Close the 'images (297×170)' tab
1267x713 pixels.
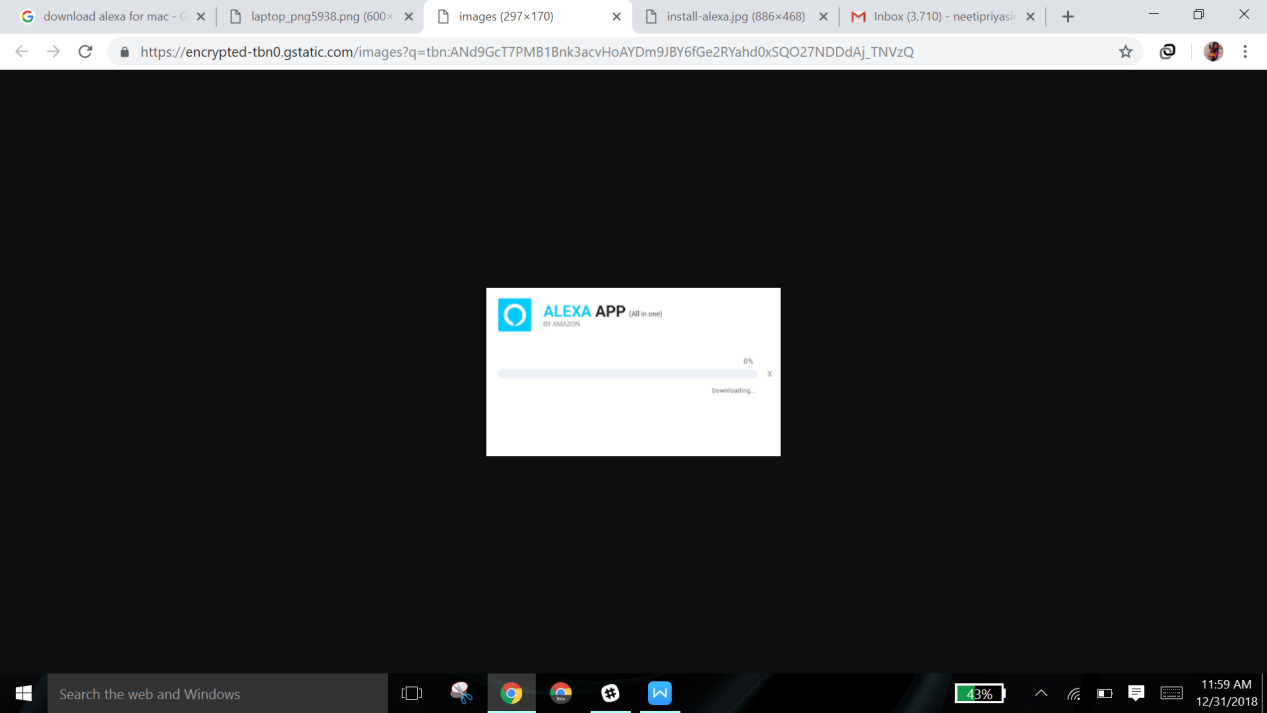coord(616,17)
